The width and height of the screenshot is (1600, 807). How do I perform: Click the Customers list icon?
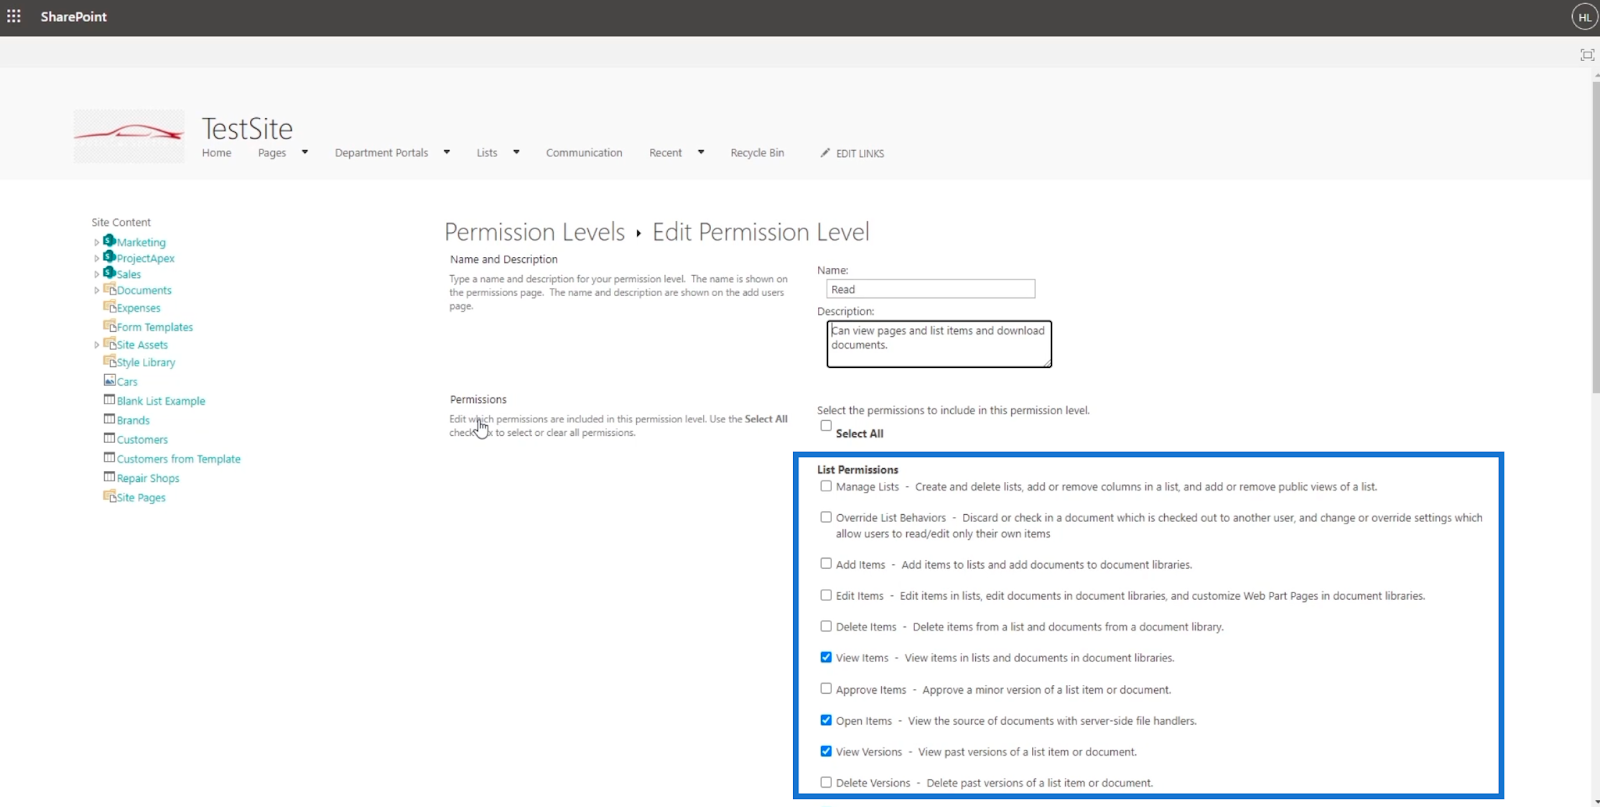(x=110, y=438)
